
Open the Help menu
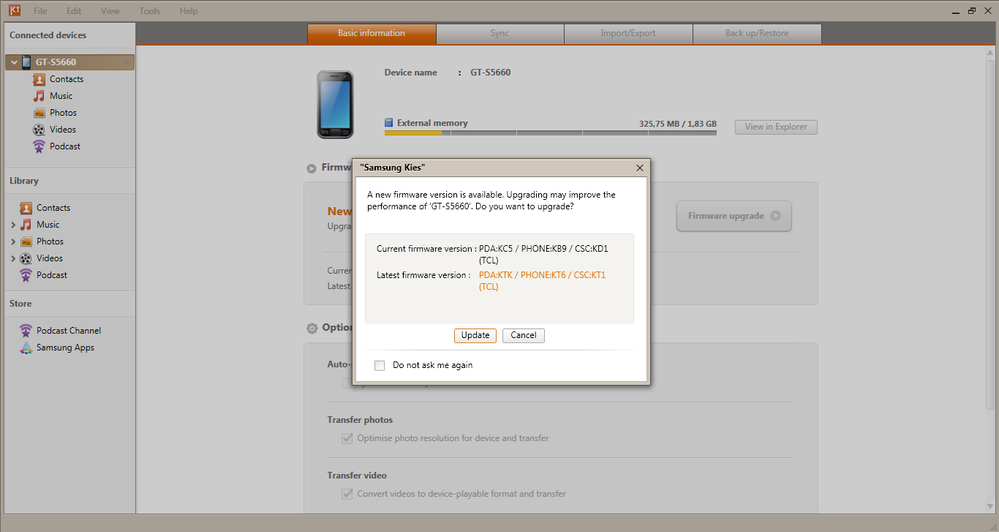click(x=189, y=11)
